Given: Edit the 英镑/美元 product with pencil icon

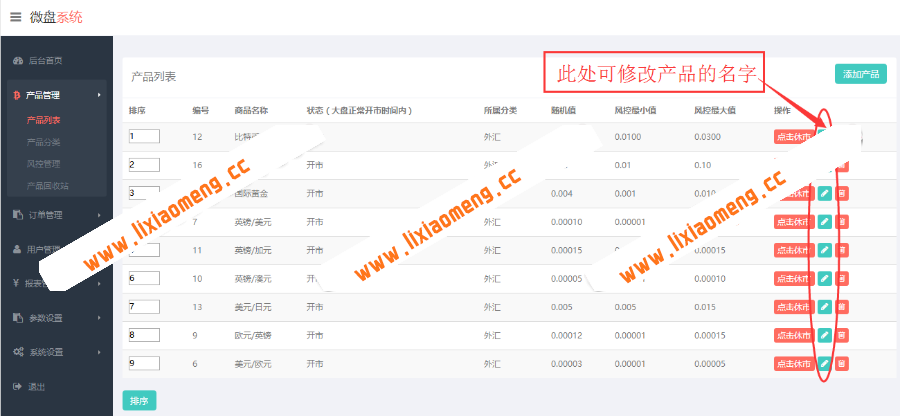Looking at the screenshot, I should [824, 221].
